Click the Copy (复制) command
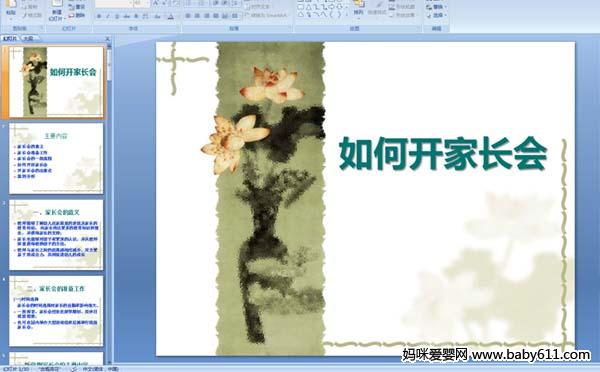Screen dimensions: 600x372 coord(30,7)
